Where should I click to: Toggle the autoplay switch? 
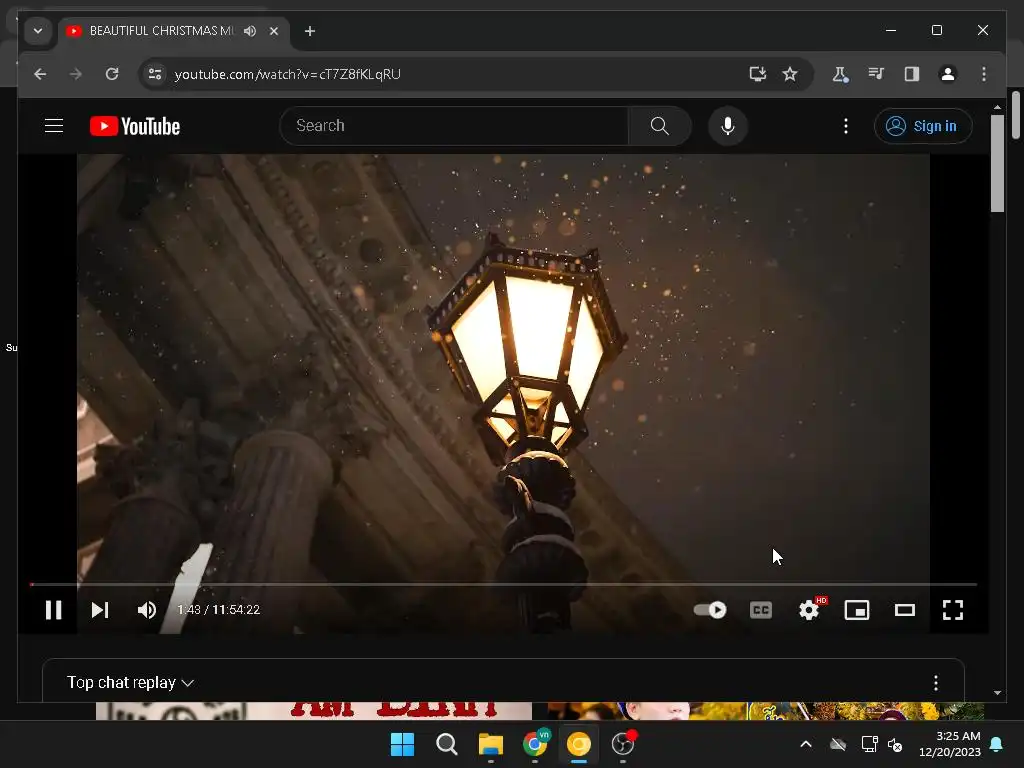710,610
